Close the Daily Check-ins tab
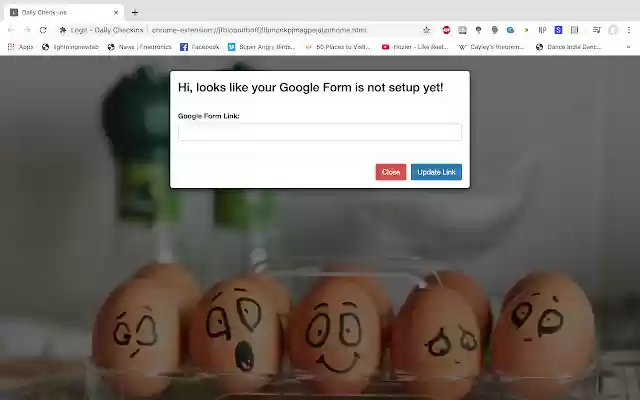The image size is (640, 400). click(x=116, y=13)
